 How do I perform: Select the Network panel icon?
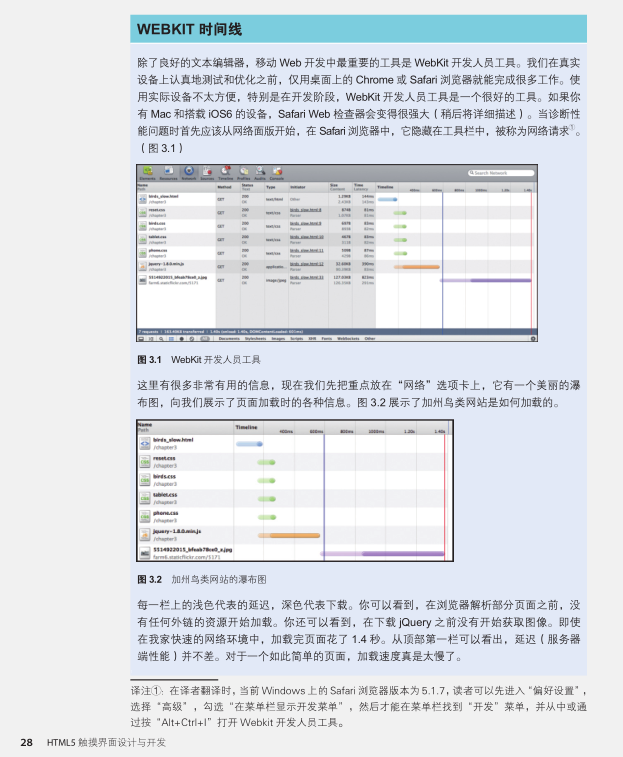point(189,171)
